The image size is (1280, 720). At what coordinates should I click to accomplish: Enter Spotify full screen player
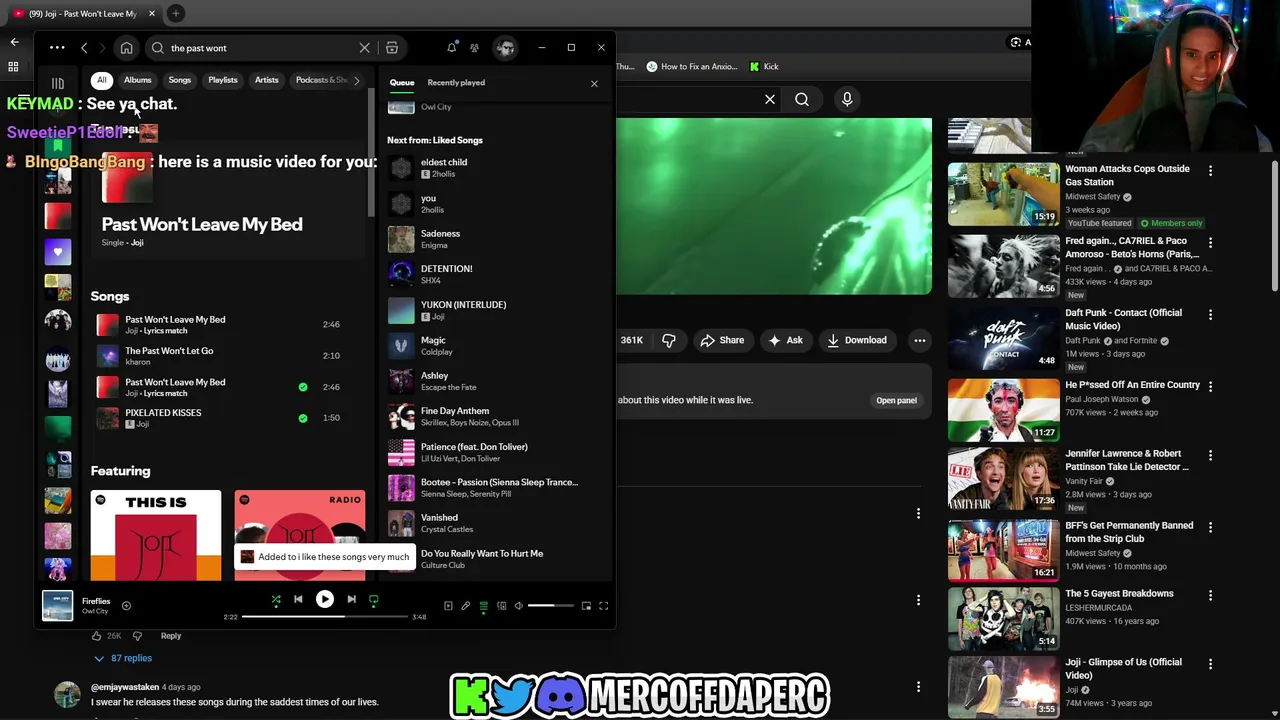click(603, 606)
